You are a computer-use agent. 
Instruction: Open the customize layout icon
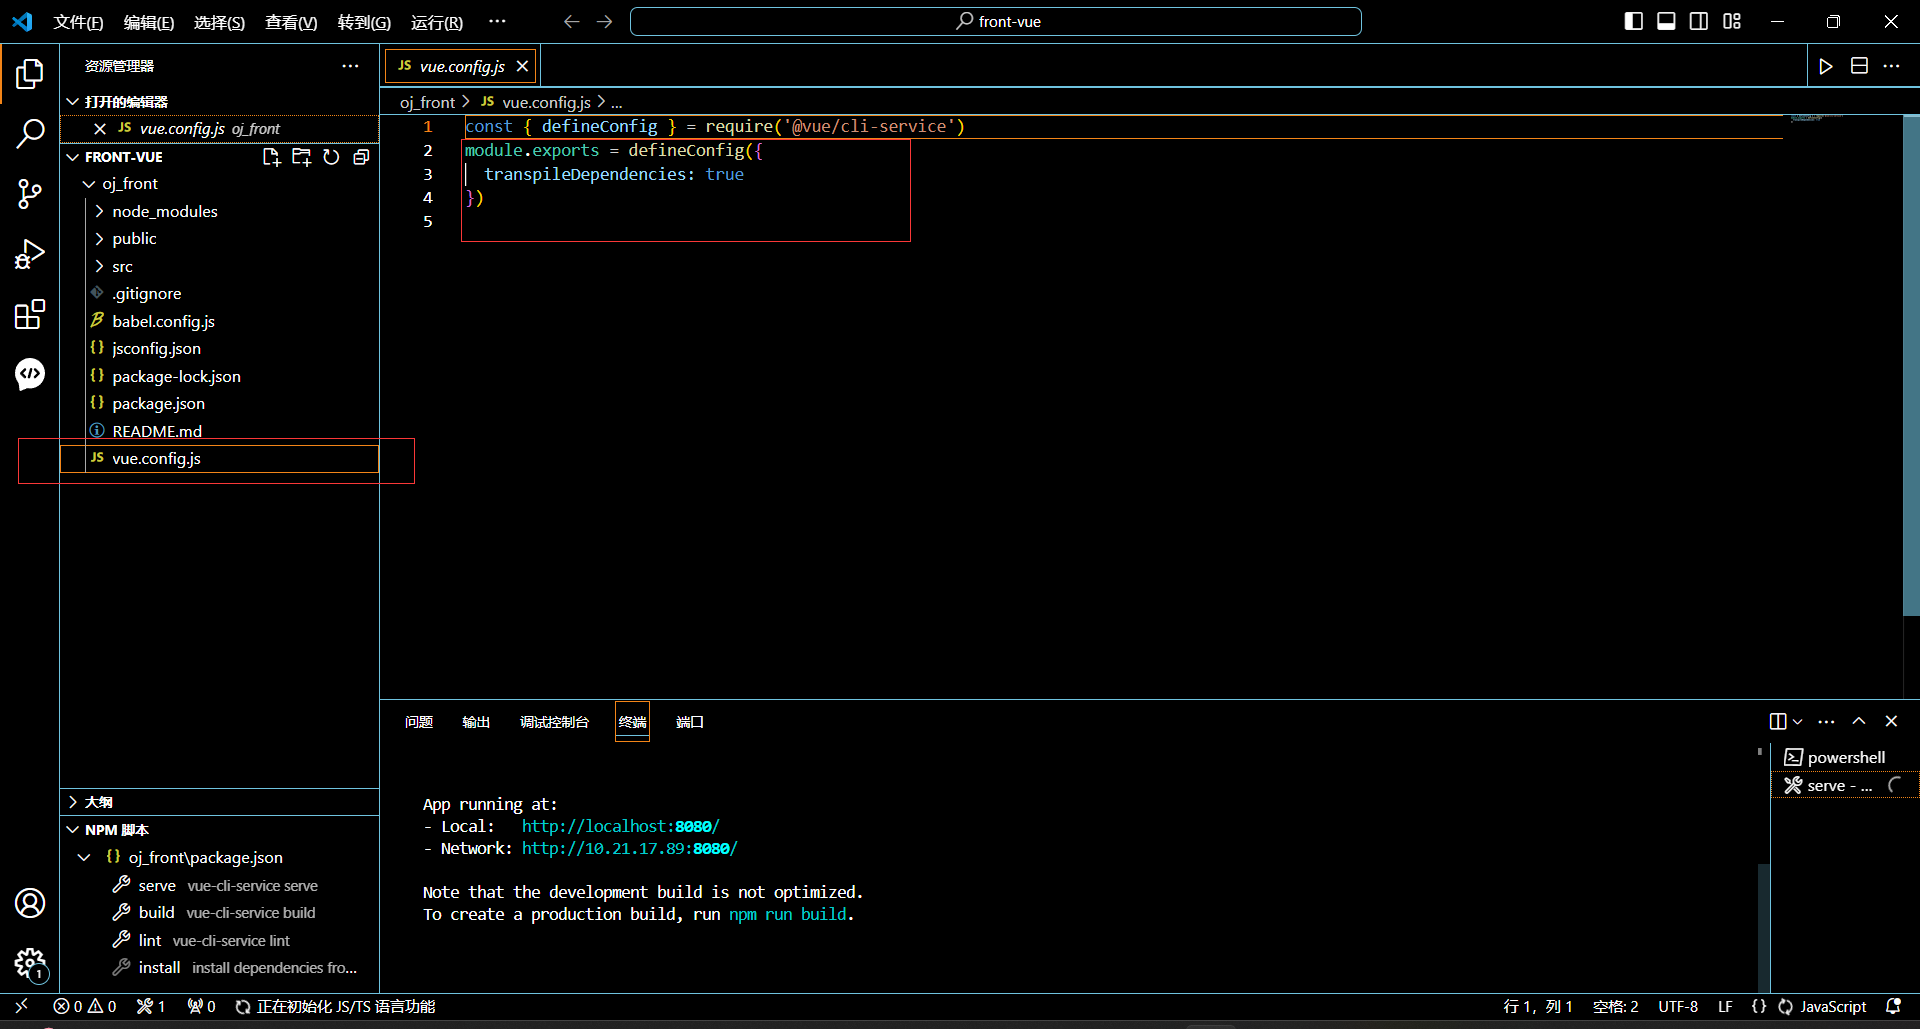pos(1732,21)
